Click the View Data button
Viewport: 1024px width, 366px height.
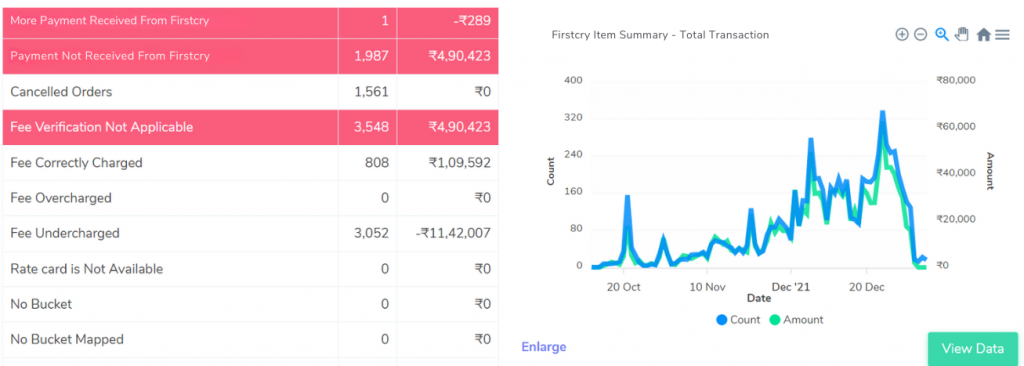pos(973,349)
